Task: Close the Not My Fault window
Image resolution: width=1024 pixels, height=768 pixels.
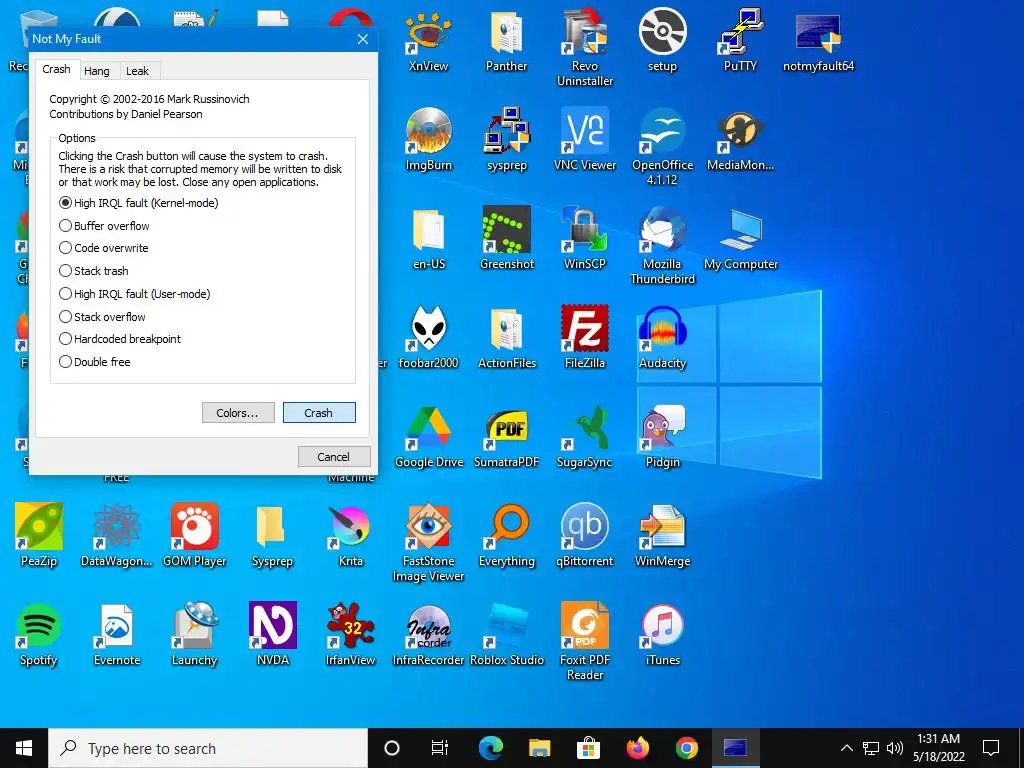Action: (x=363, y=39)
